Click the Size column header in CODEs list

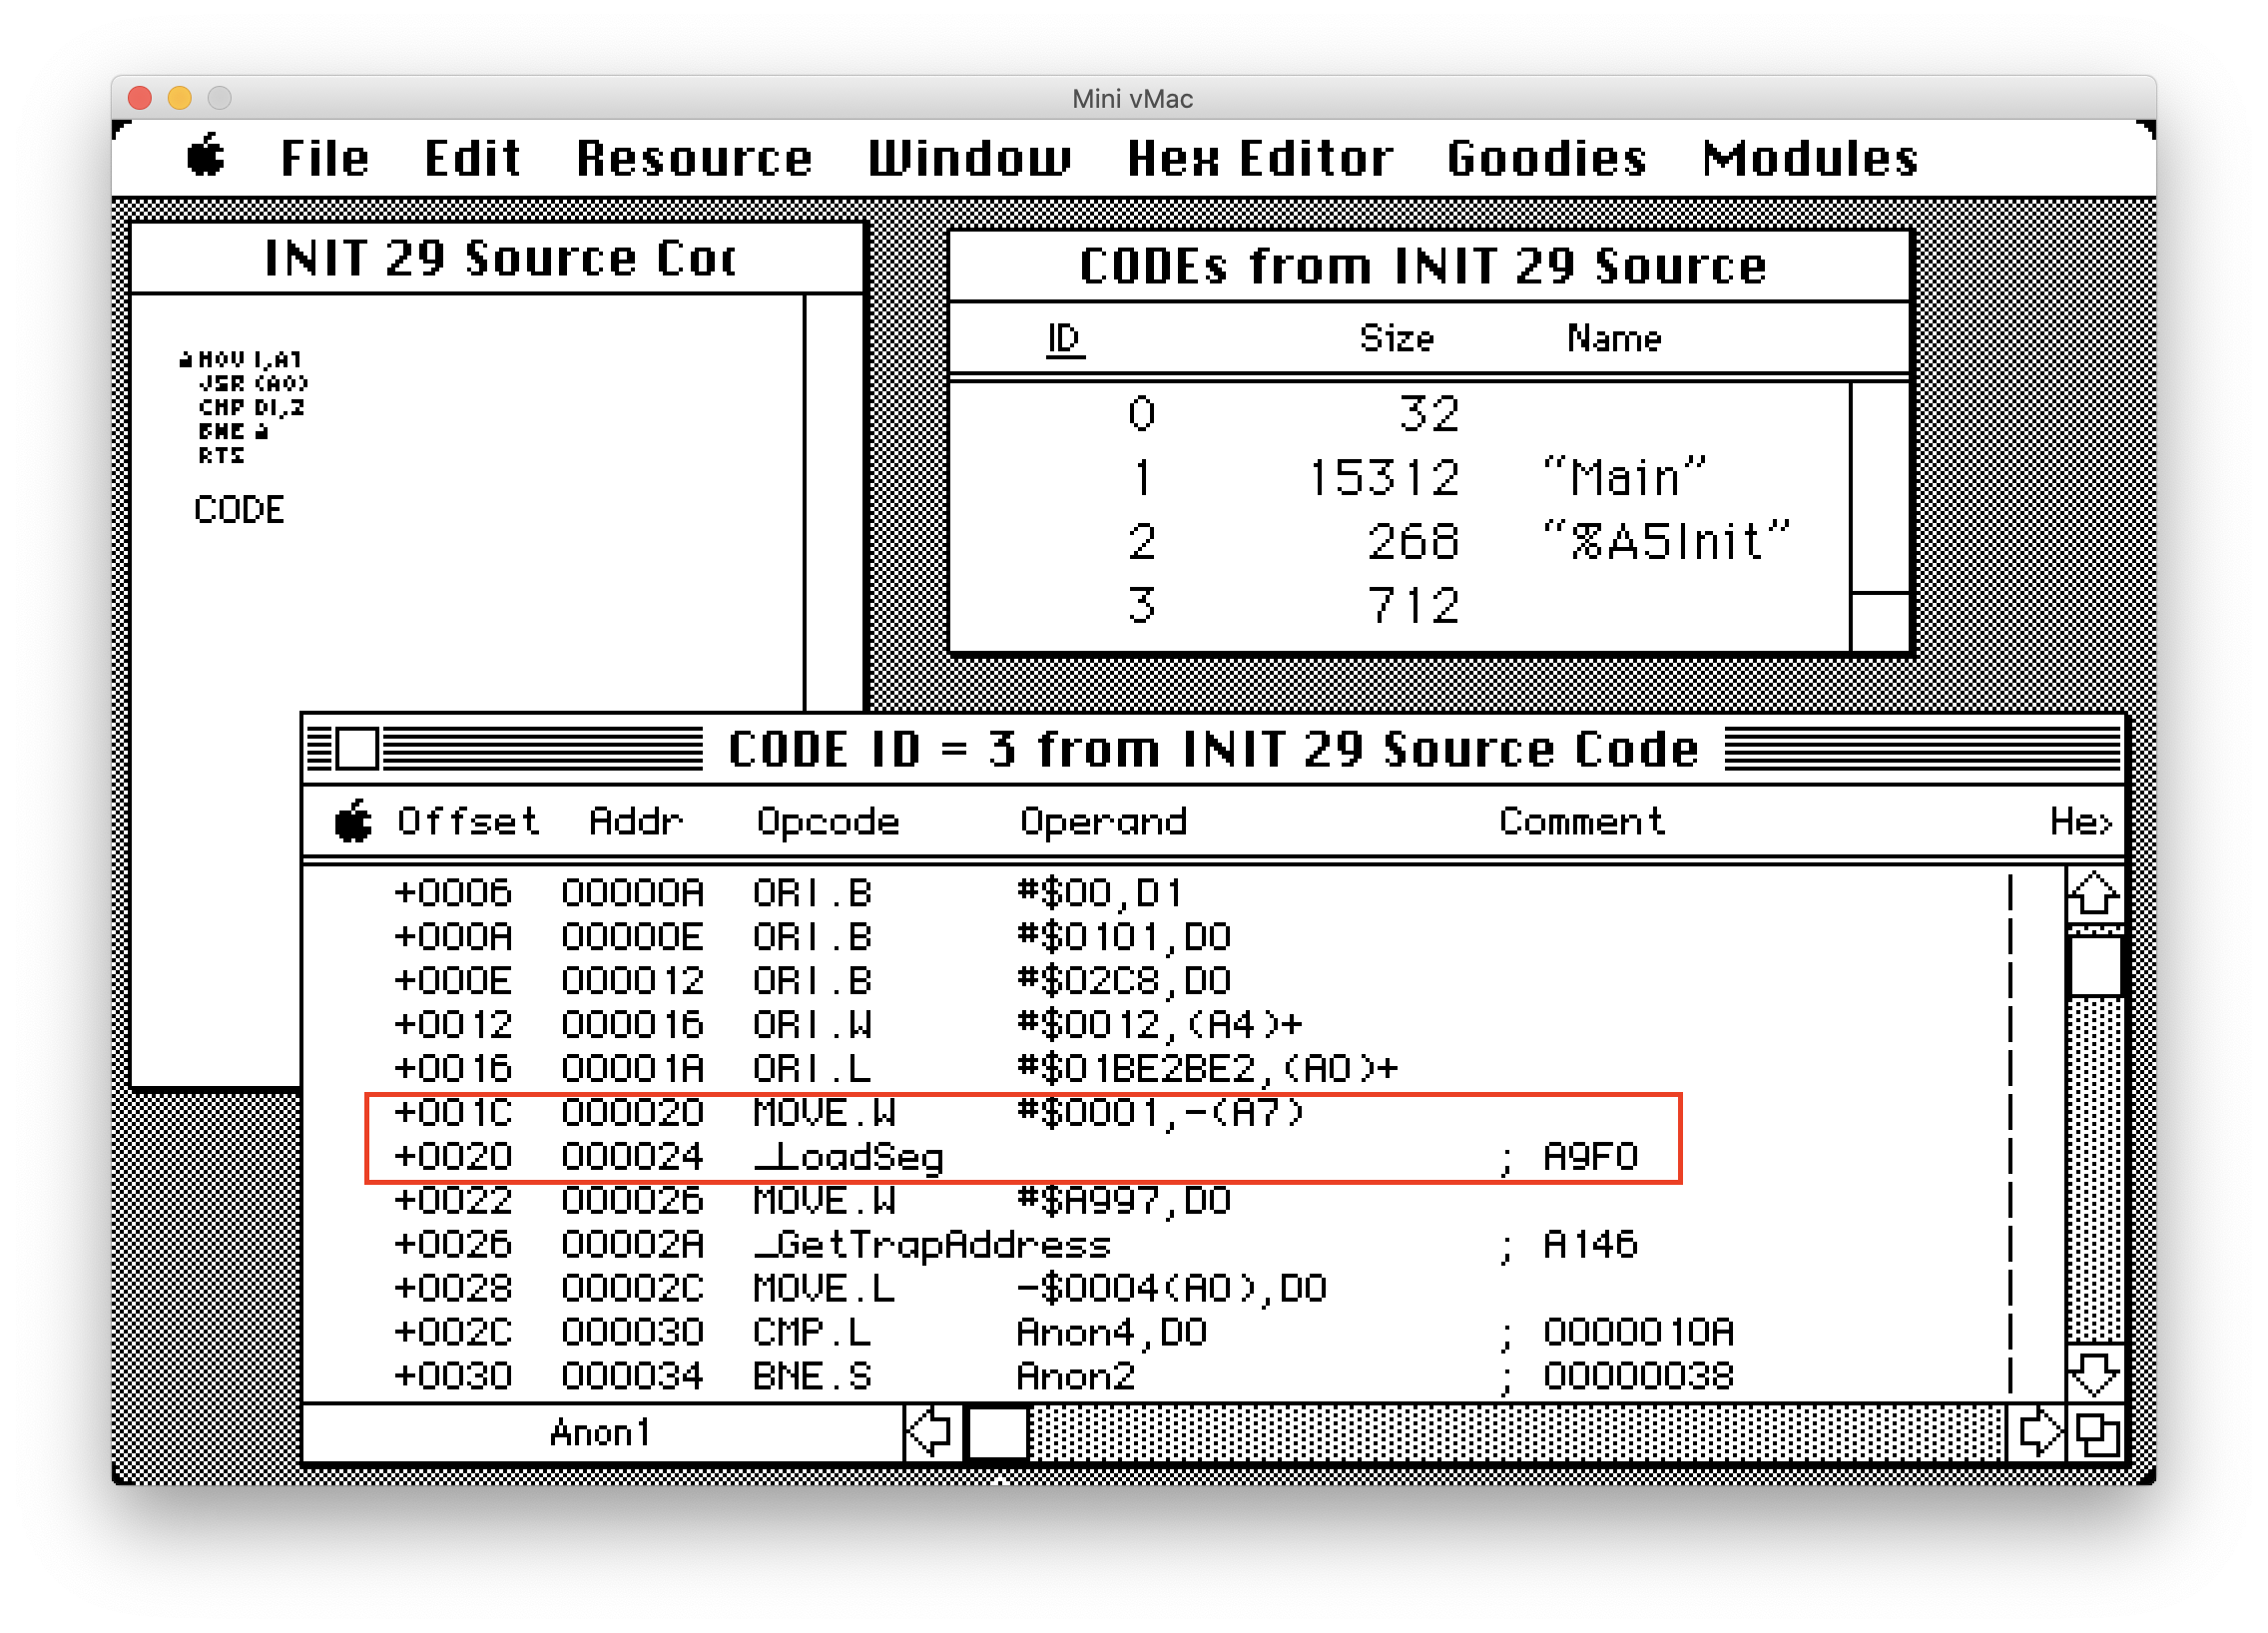coord(1396,338)
